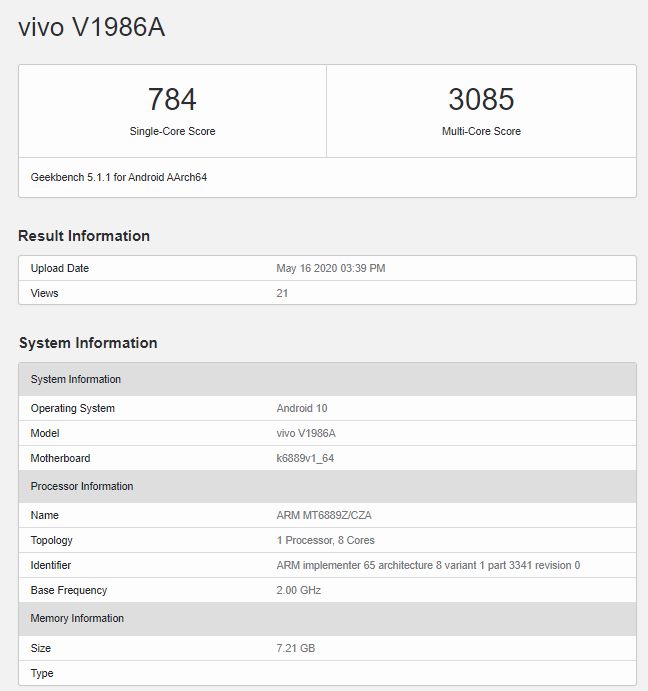Click the upload date May 16 2020 value
Viewport: 648px width, 691px height.
pyautogui.click(x=330, y=268)
